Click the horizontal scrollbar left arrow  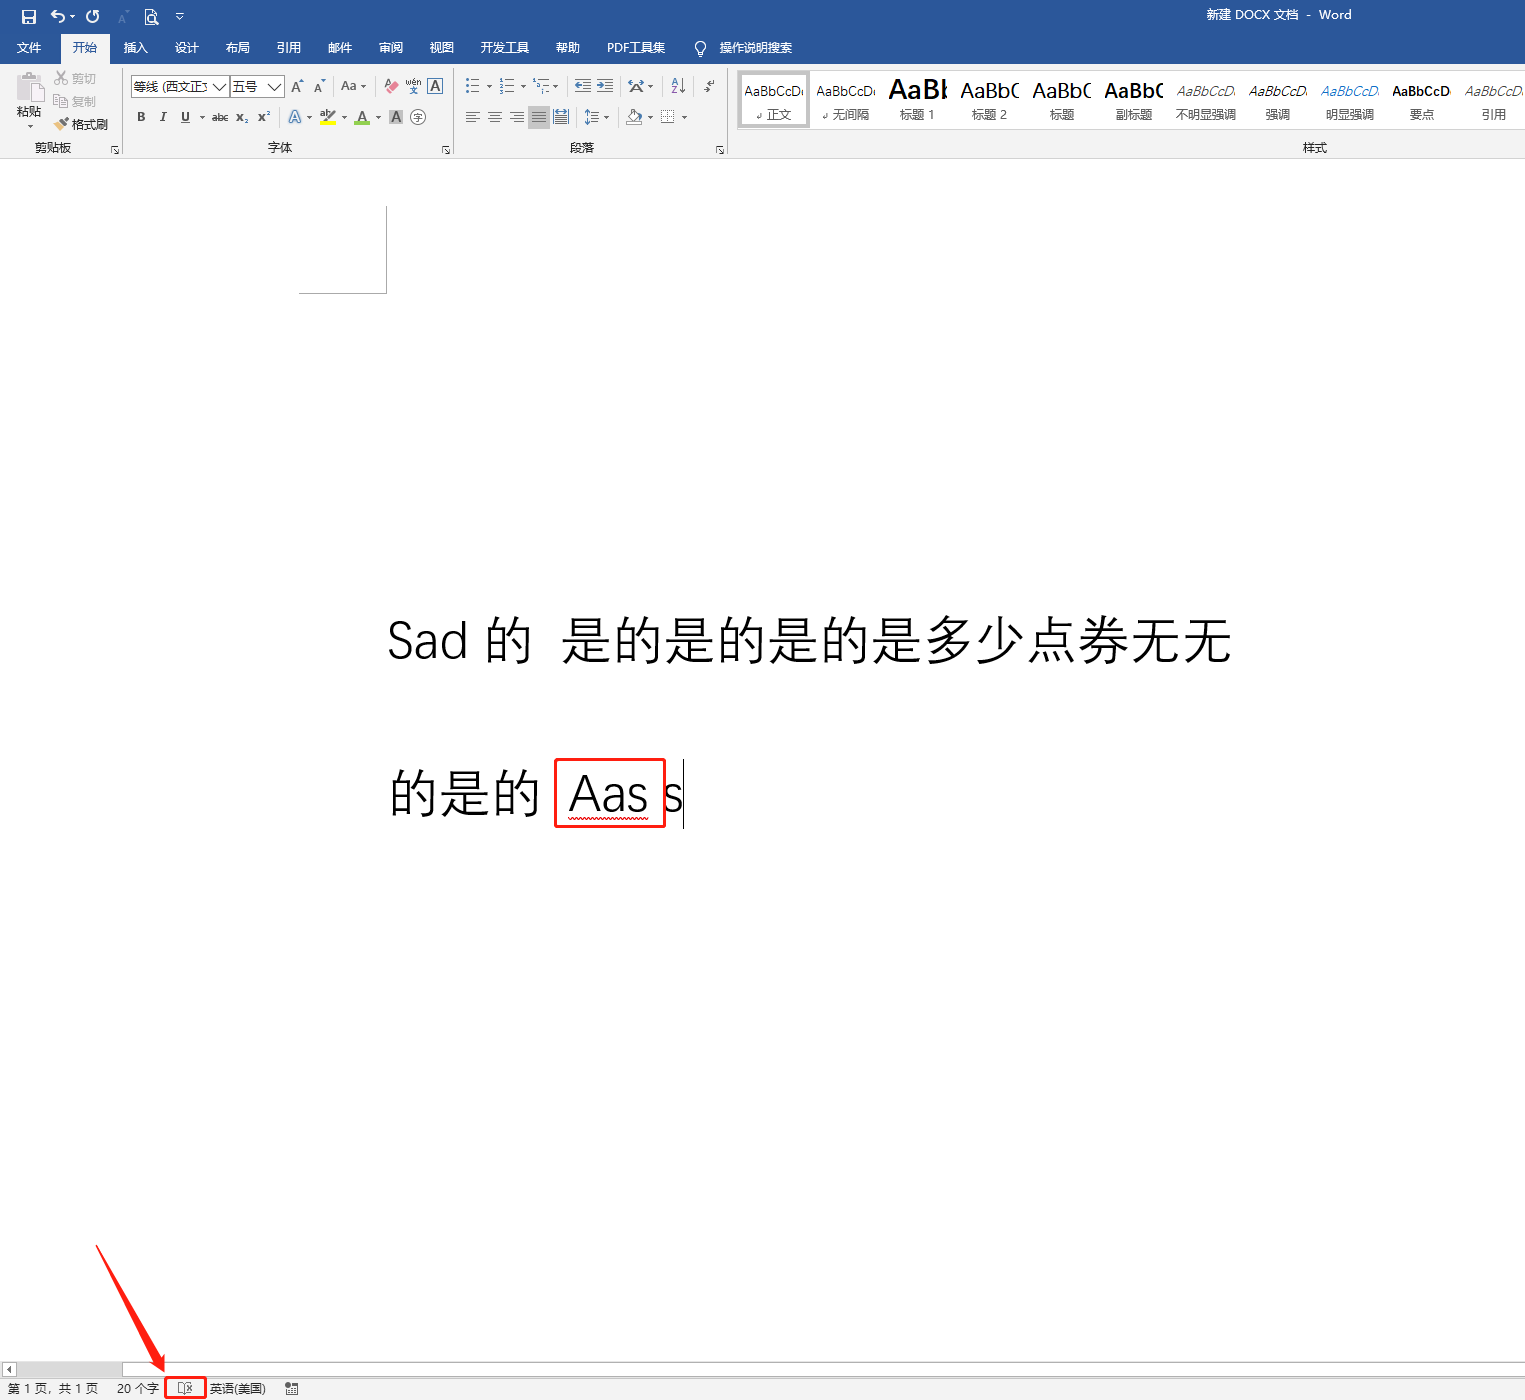pos(9,1369)
